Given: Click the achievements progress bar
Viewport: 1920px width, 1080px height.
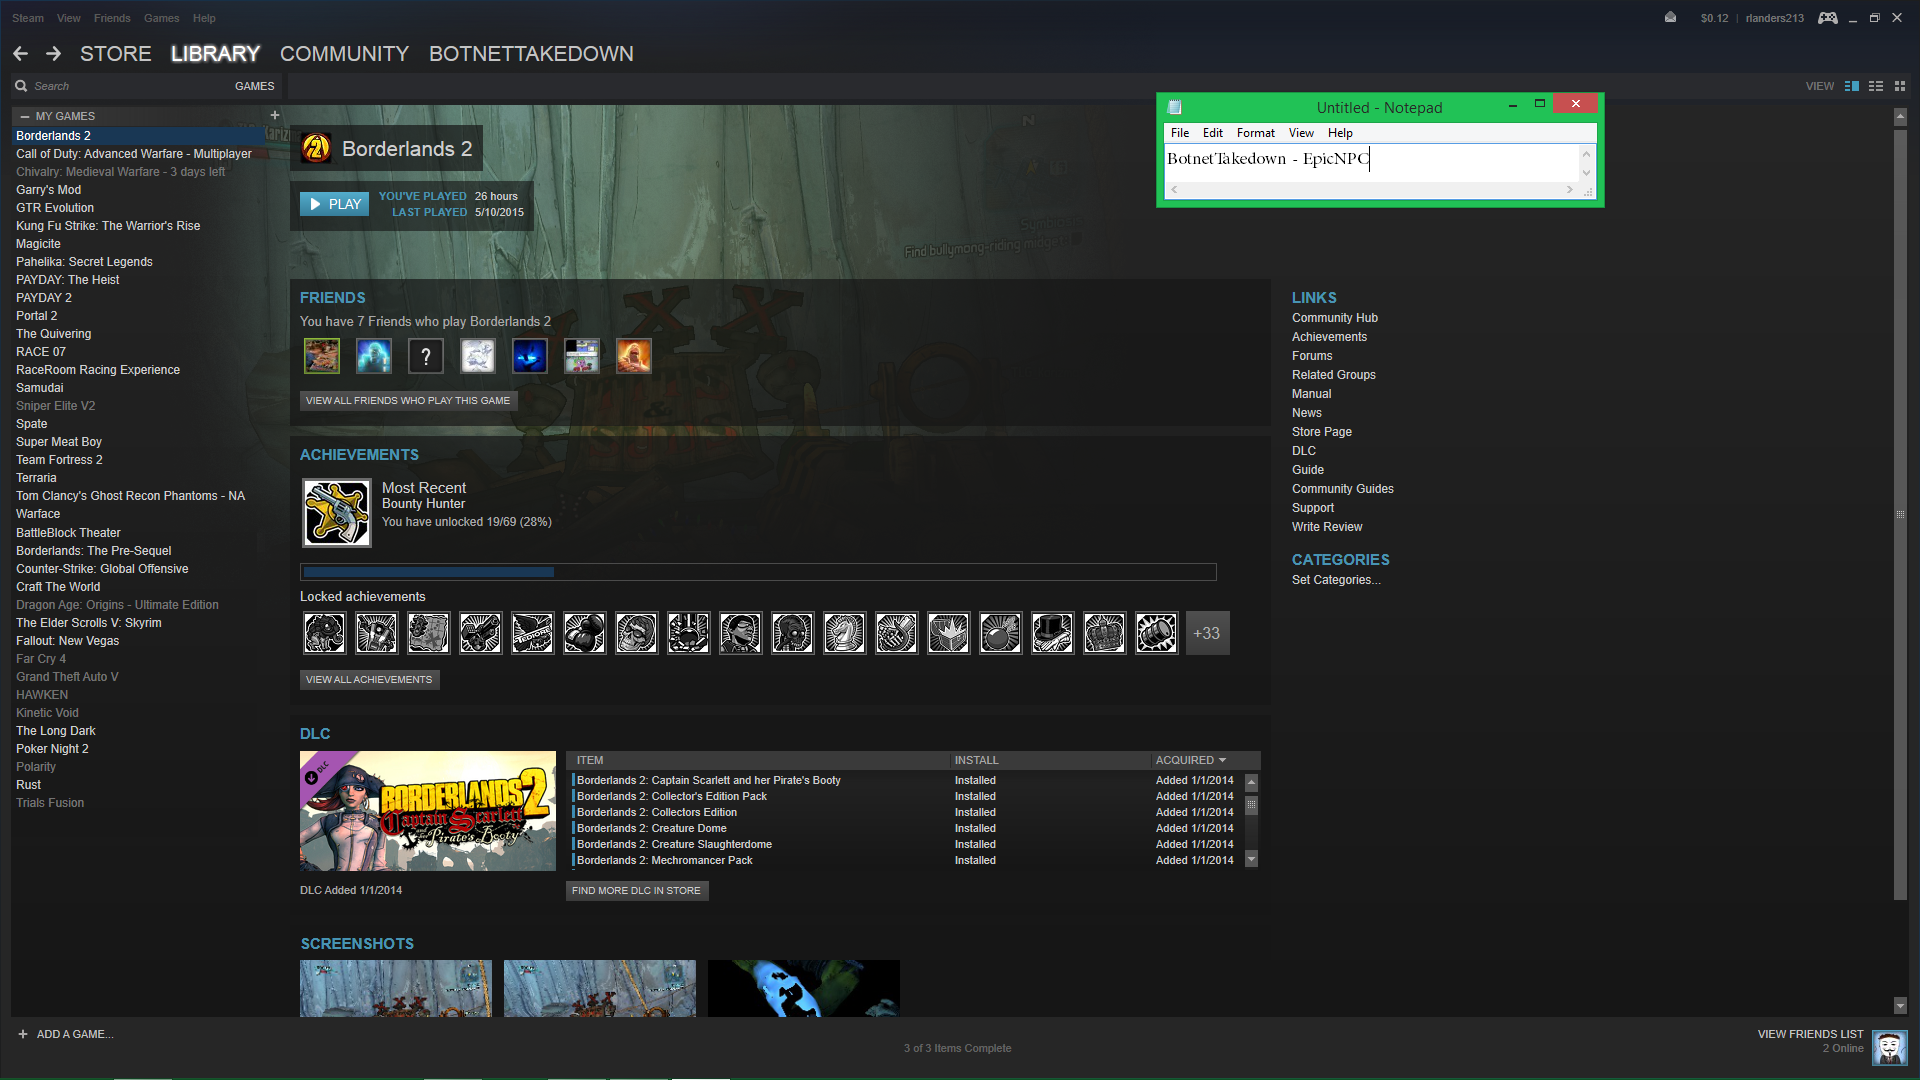Looking at the screenshot, I should tap(758, 572).
